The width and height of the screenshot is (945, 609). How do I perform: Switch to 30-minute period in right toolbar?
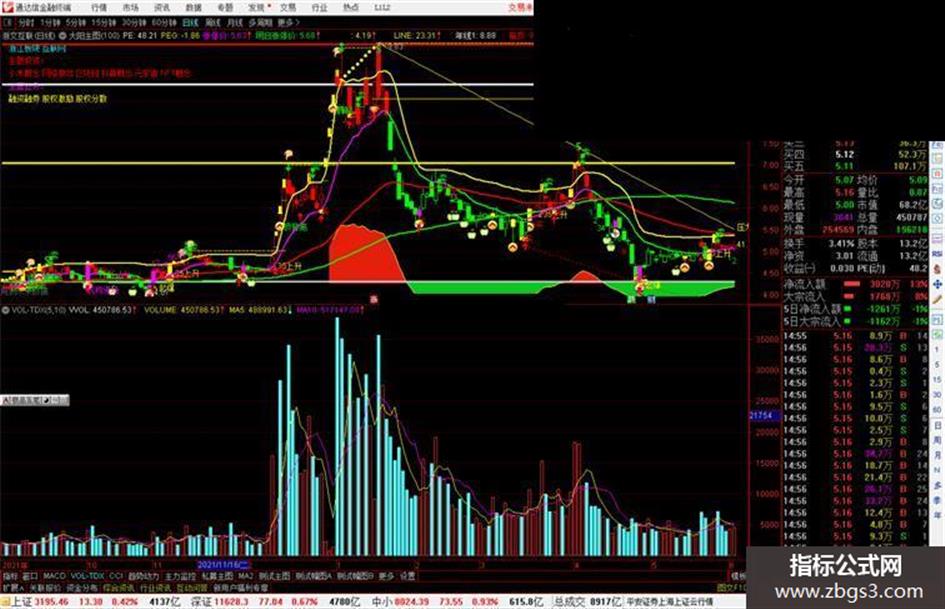click(937, 395)
